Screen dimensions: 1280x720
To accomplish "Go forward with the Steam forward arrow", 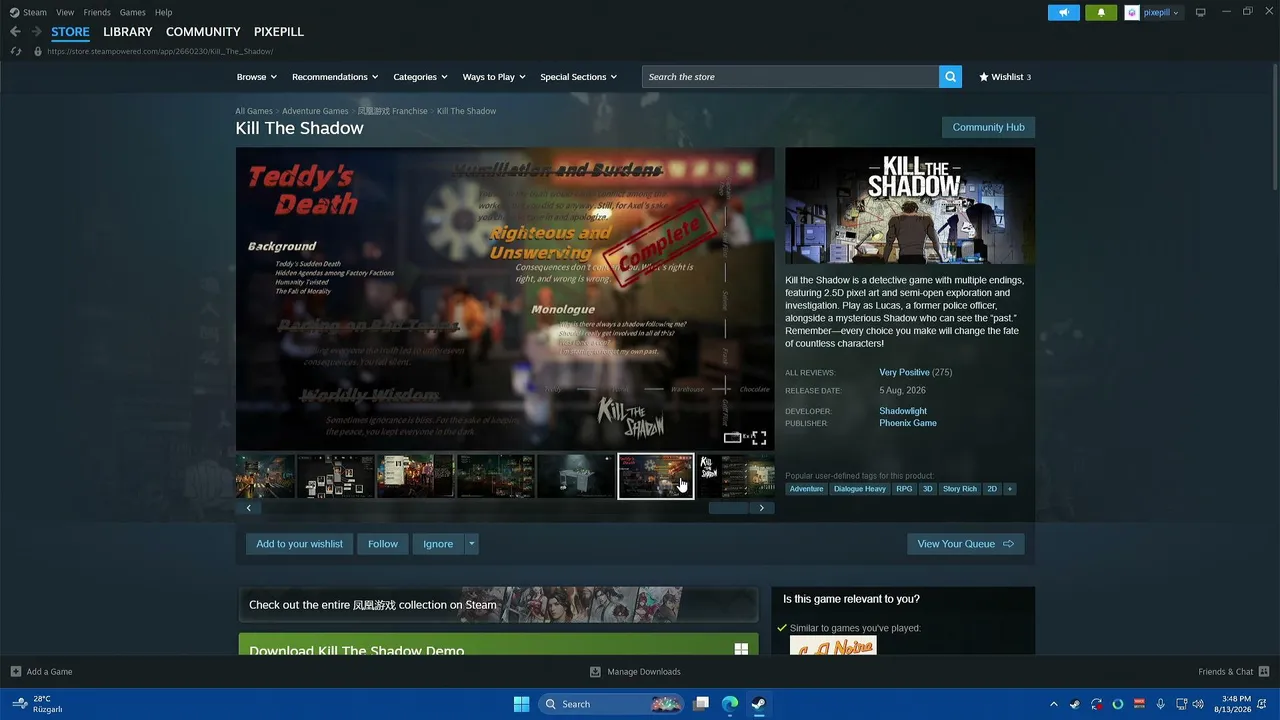I will point(37,32).
